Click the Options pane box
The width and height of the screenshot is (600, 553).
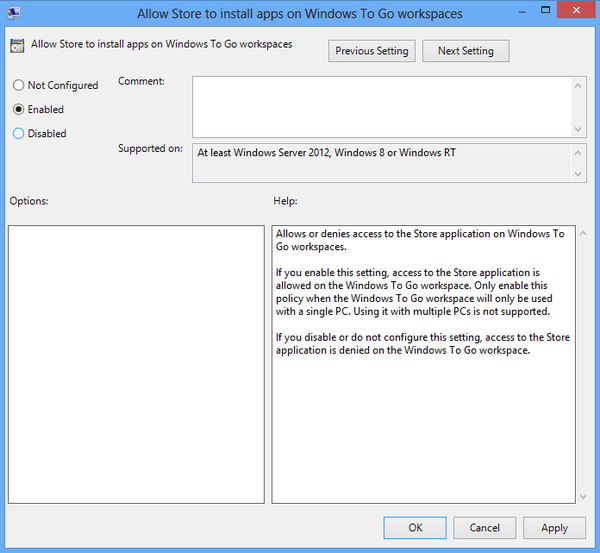[136, 364]
